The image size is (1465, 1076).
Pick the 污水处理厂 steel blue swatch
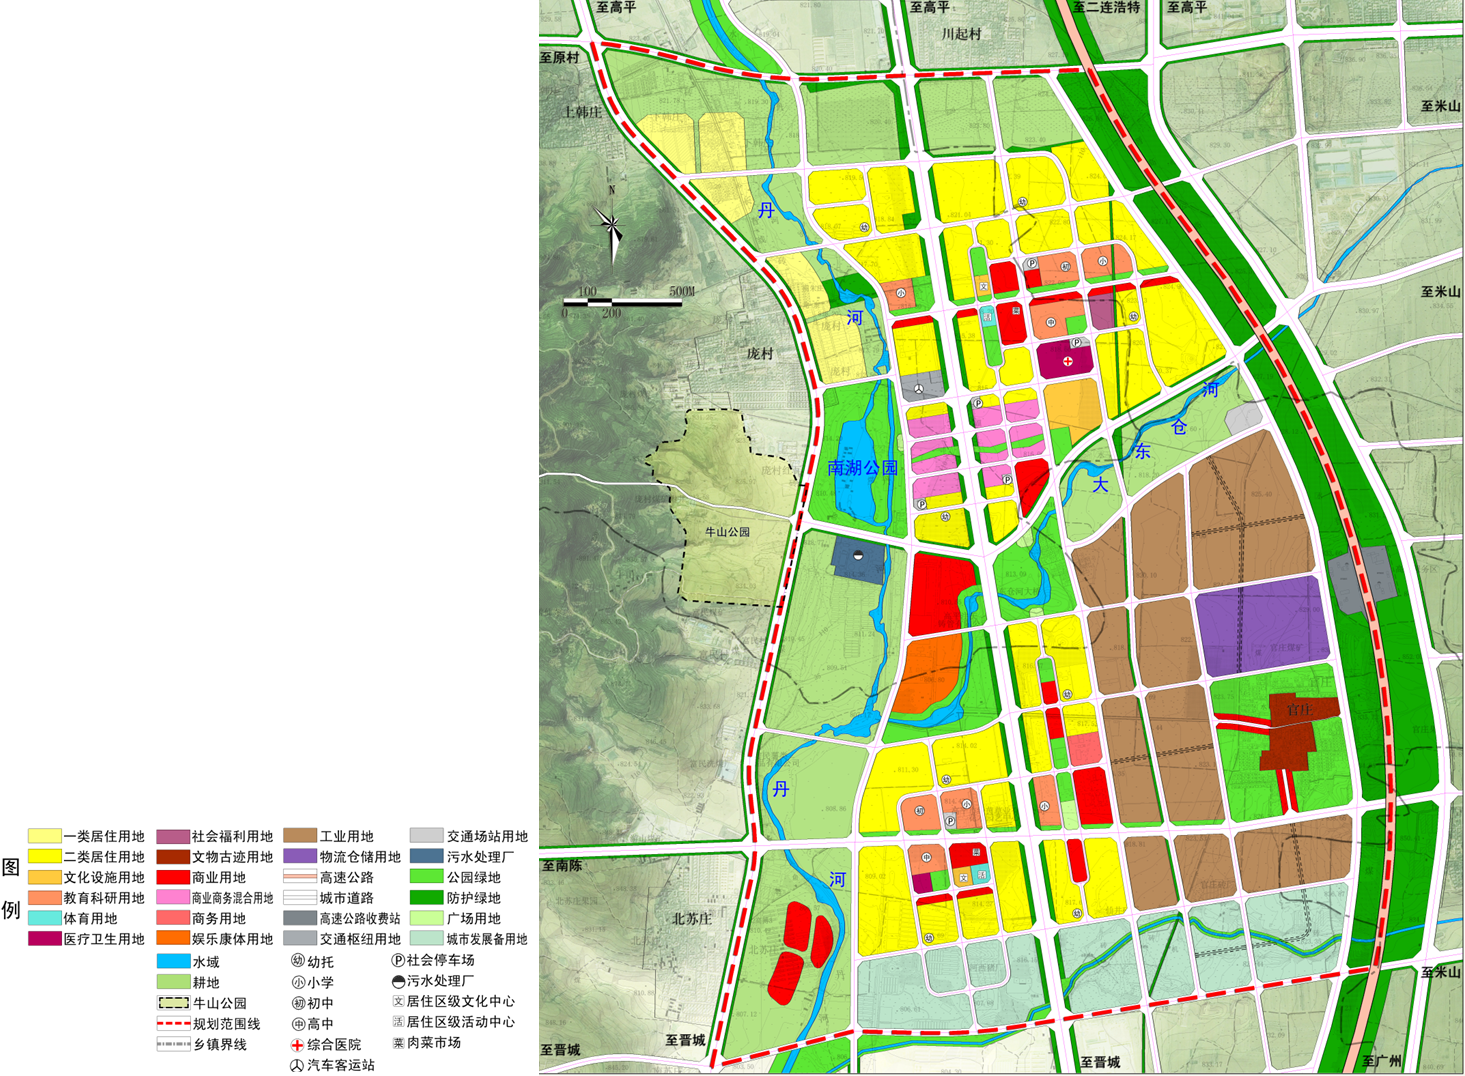tap(427, 857)
